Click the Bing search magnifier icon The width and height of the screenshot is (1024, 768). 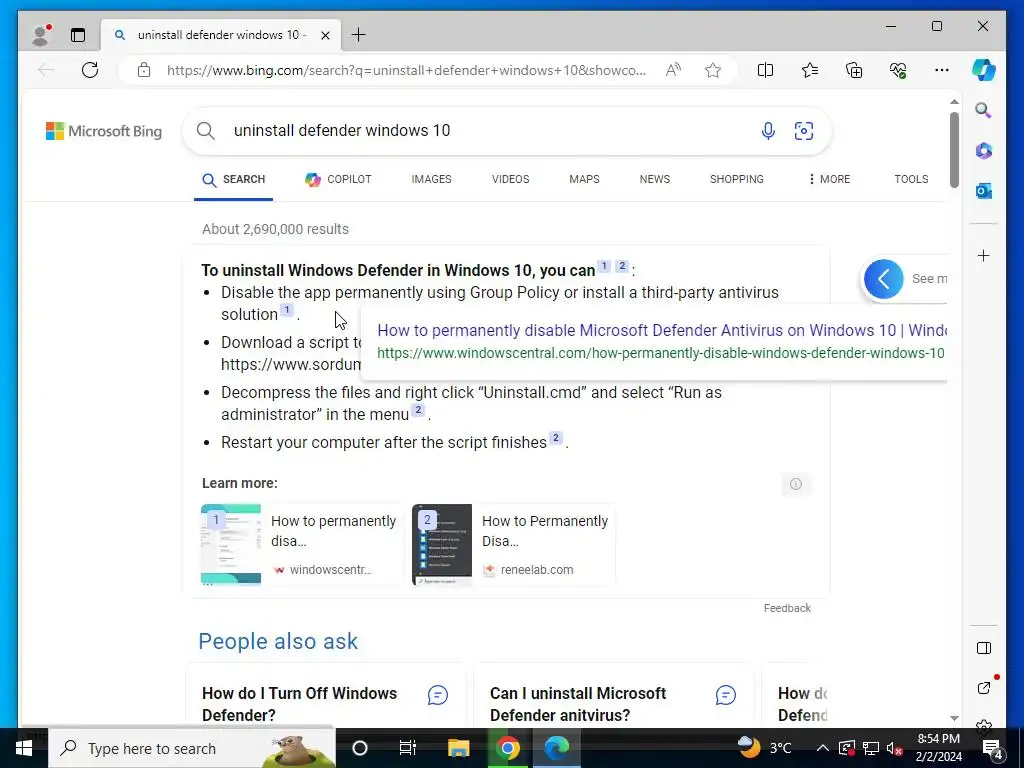point(206,131)
